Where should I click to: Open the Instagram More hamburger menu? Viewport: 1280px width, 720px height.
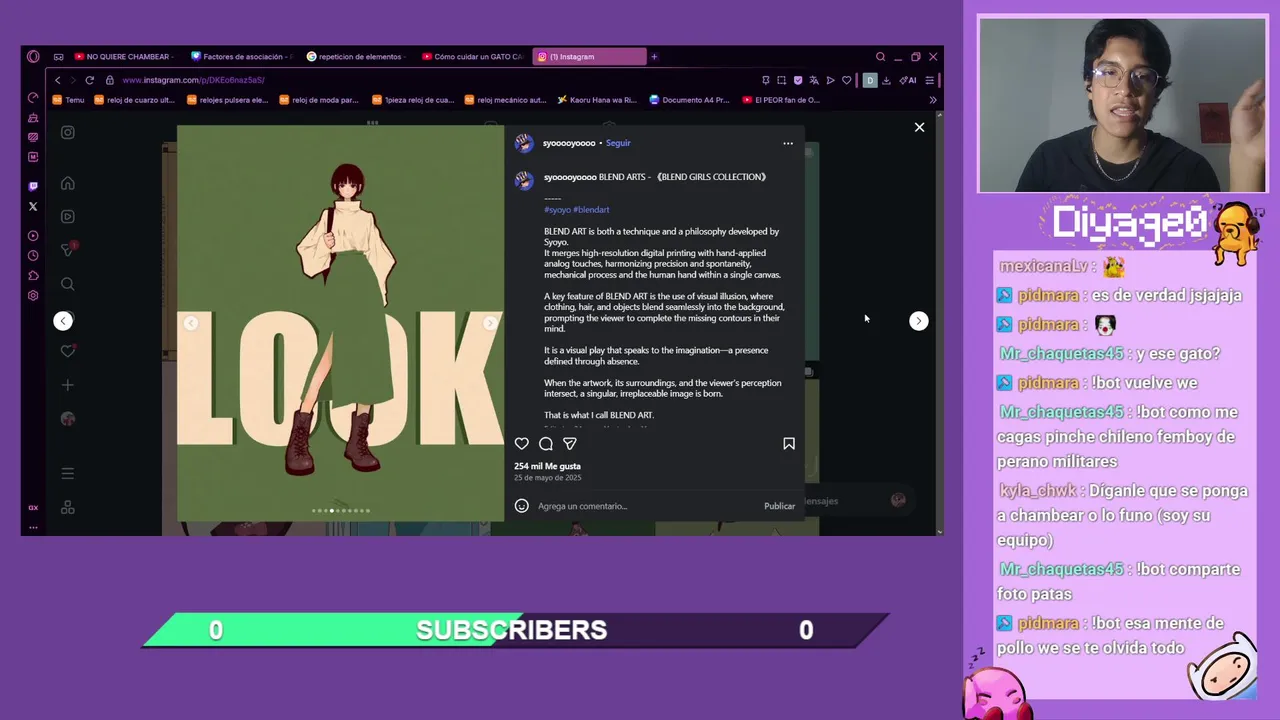68,473
